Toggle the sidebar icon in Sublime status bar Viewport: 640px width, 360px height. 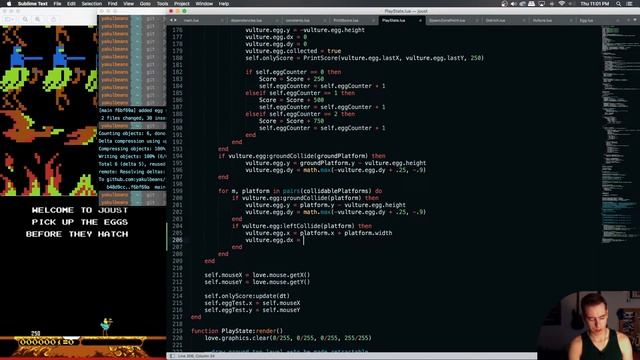[172, 356]
